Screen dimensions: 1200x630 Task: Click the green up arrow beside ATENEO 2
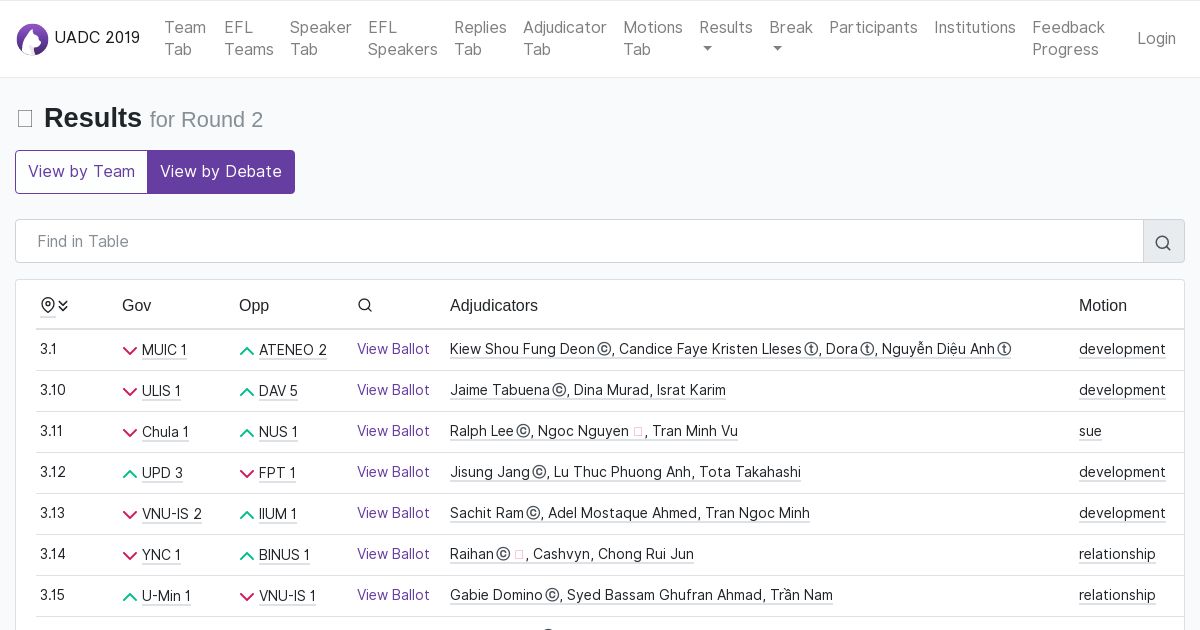click(247, 351)
